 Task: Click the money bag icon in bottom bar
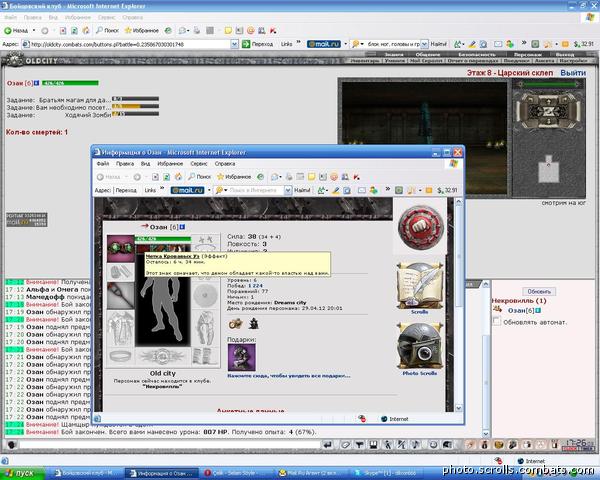(x=485, y=445)
